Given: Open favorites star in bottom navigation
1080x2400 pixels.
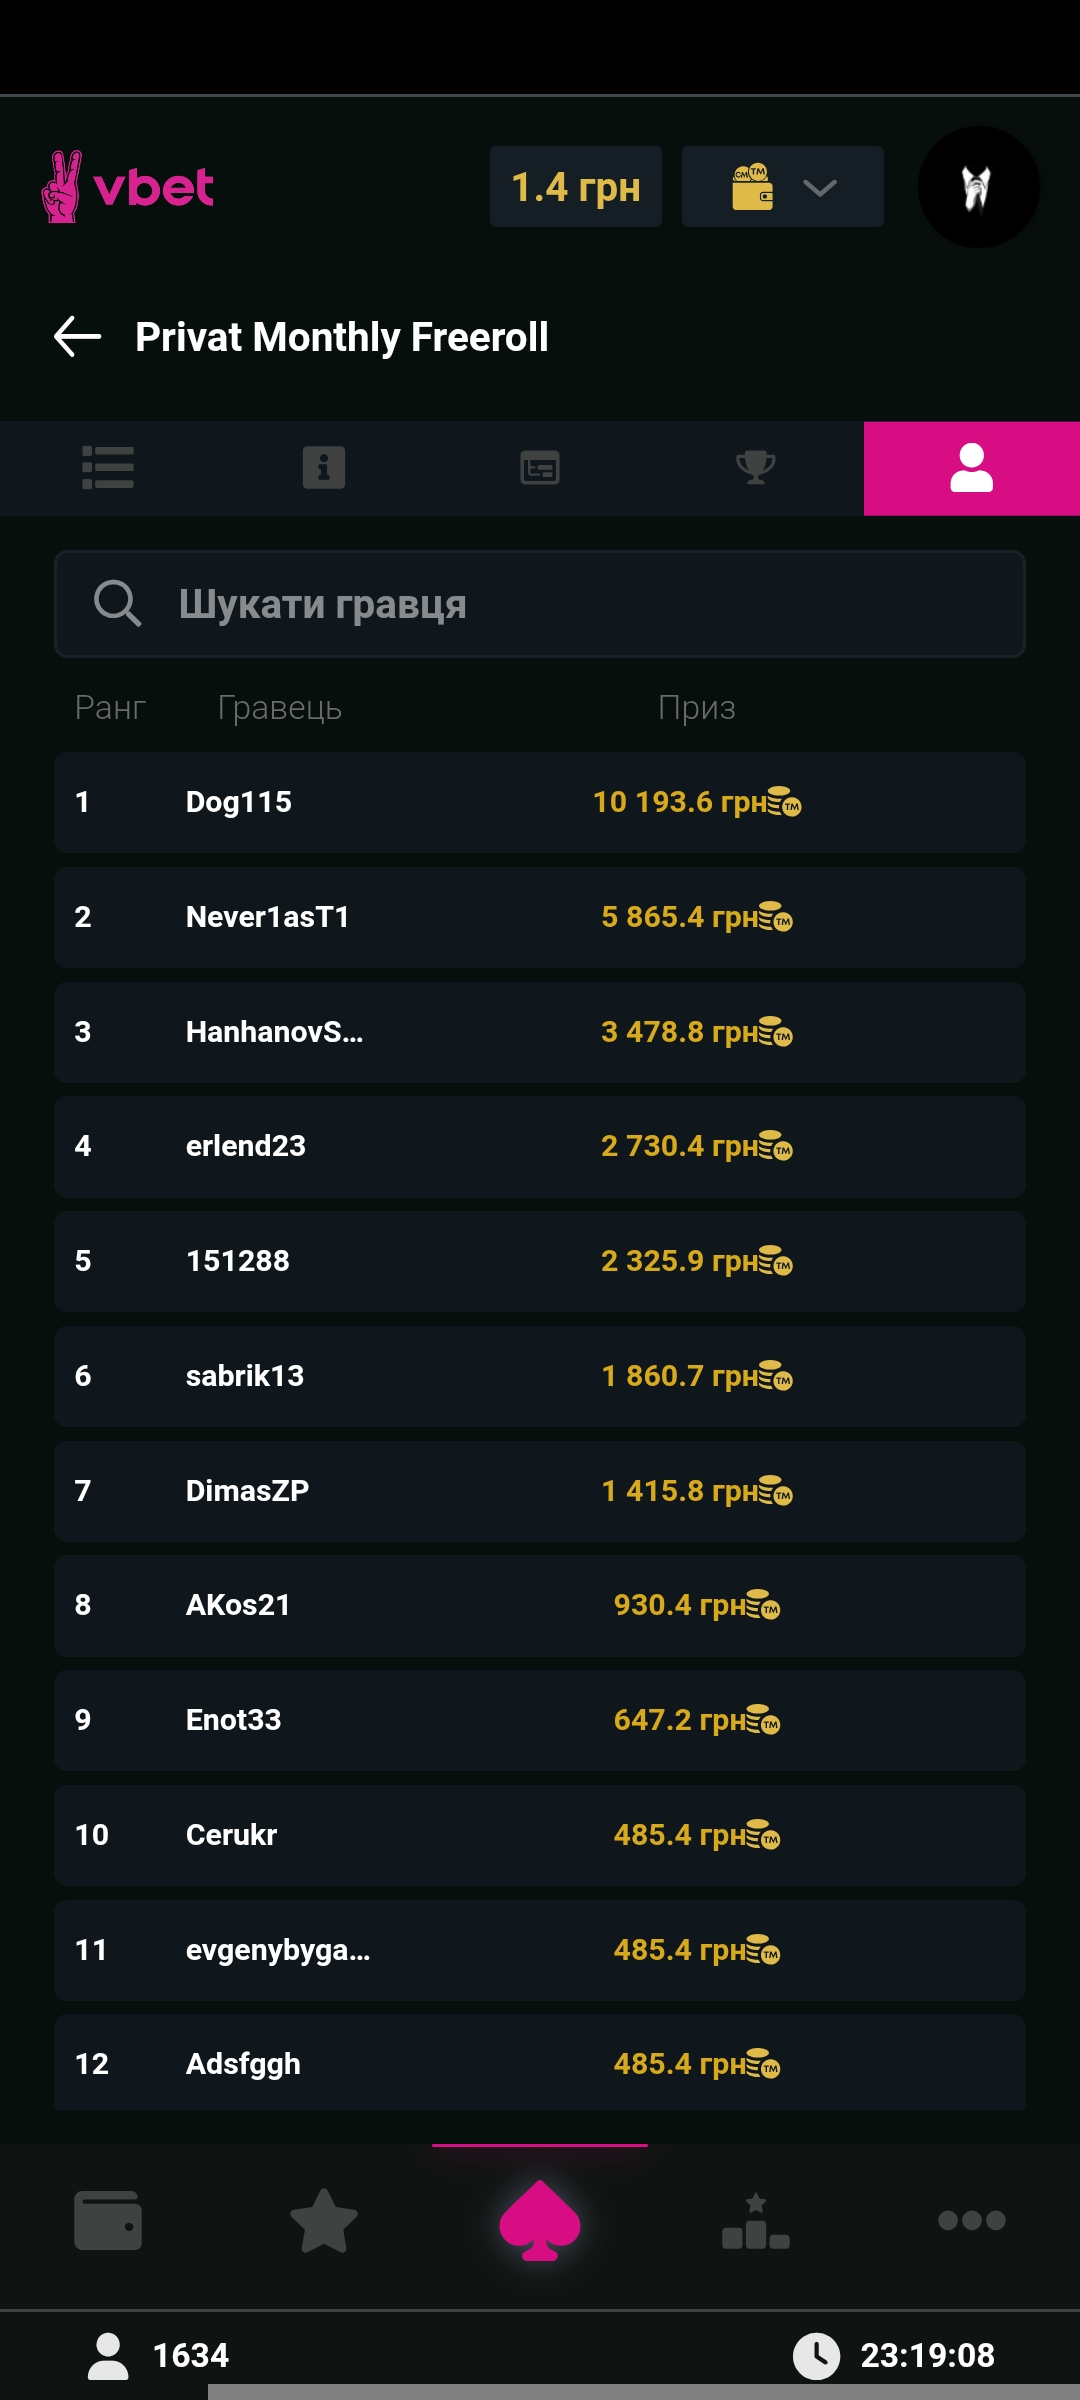Looking at the screenshot, I should coord(324,2221).
